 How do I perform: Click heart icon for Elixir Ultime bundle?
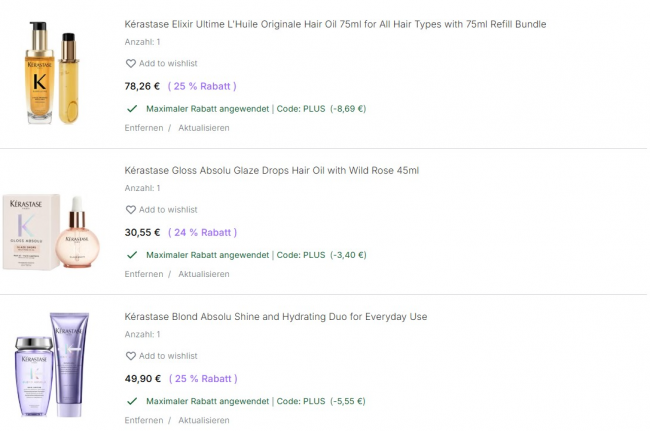130,64
